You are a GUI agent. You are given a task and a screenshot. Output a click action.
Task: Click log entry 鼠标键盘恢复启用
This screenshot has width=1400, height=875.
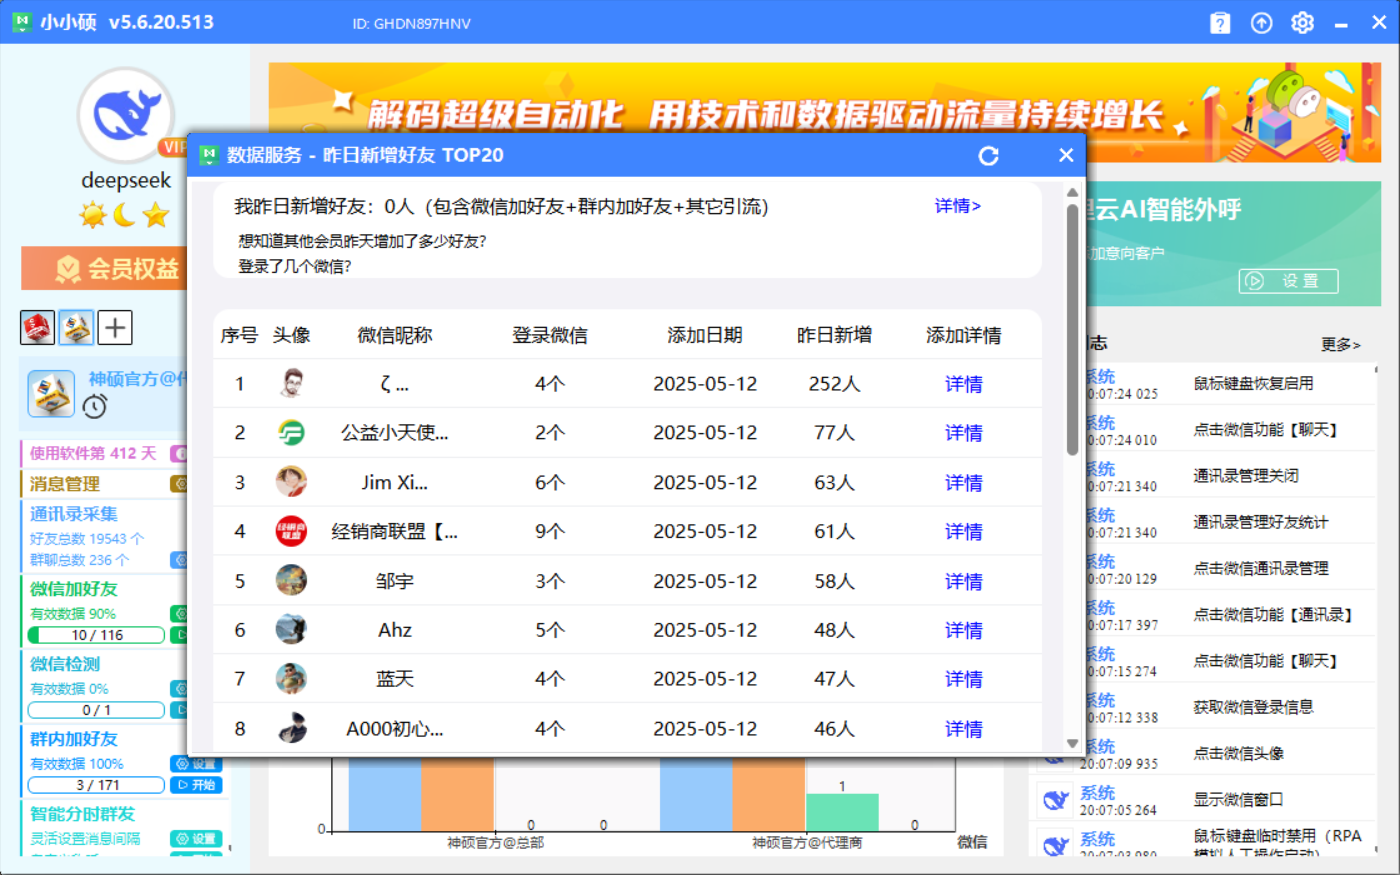(1253, 383)
